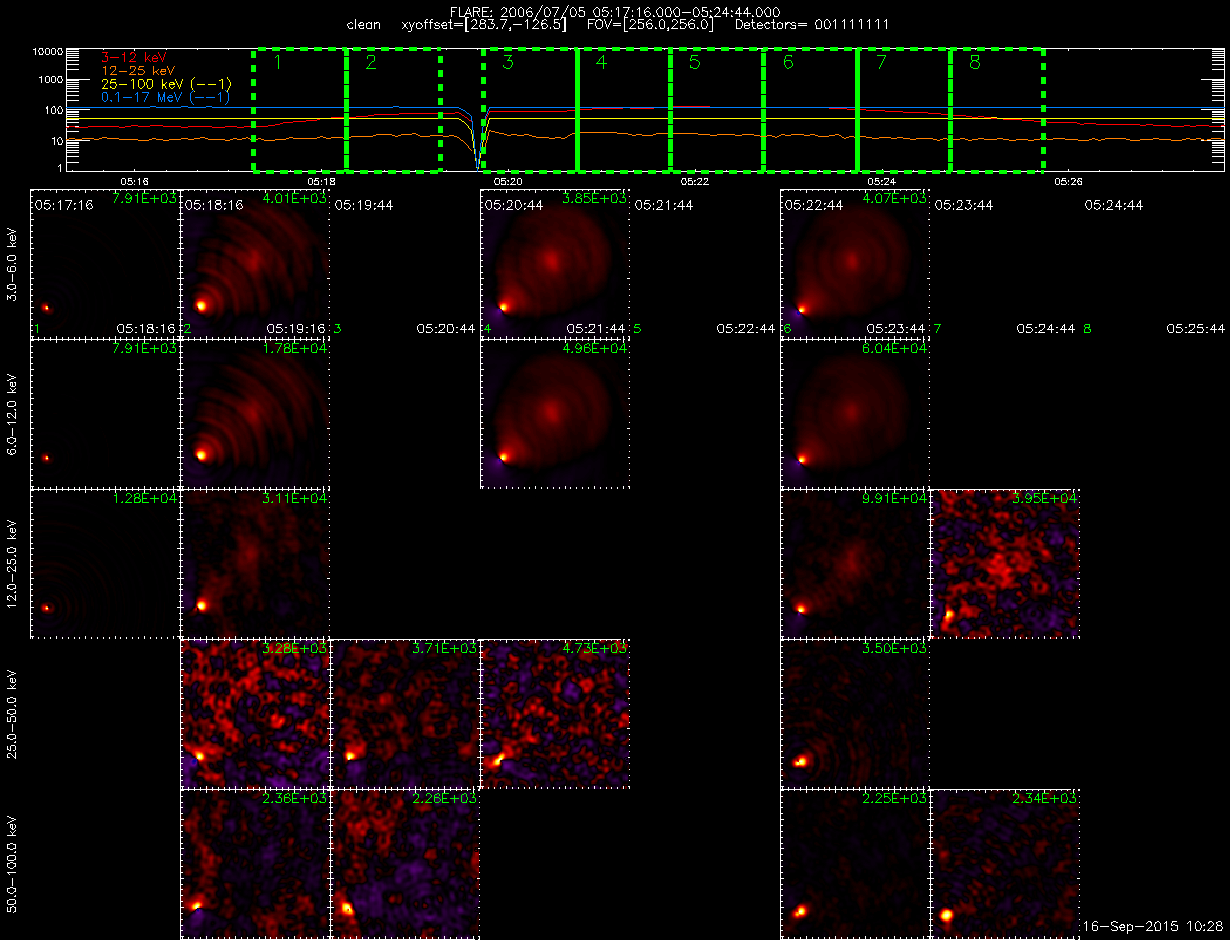Select interval box 4 in the light curve

(x=624, y=109)
